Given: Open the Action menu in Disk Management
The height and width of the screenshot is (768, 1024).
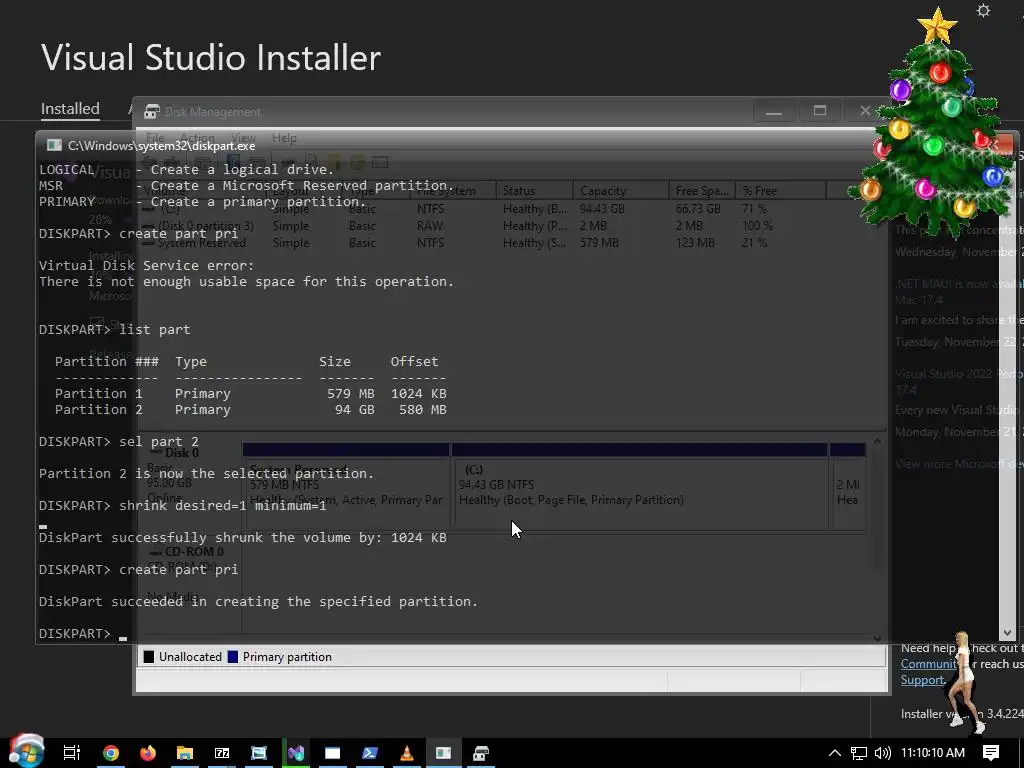Looking at the screenshot, I should 197,138.
